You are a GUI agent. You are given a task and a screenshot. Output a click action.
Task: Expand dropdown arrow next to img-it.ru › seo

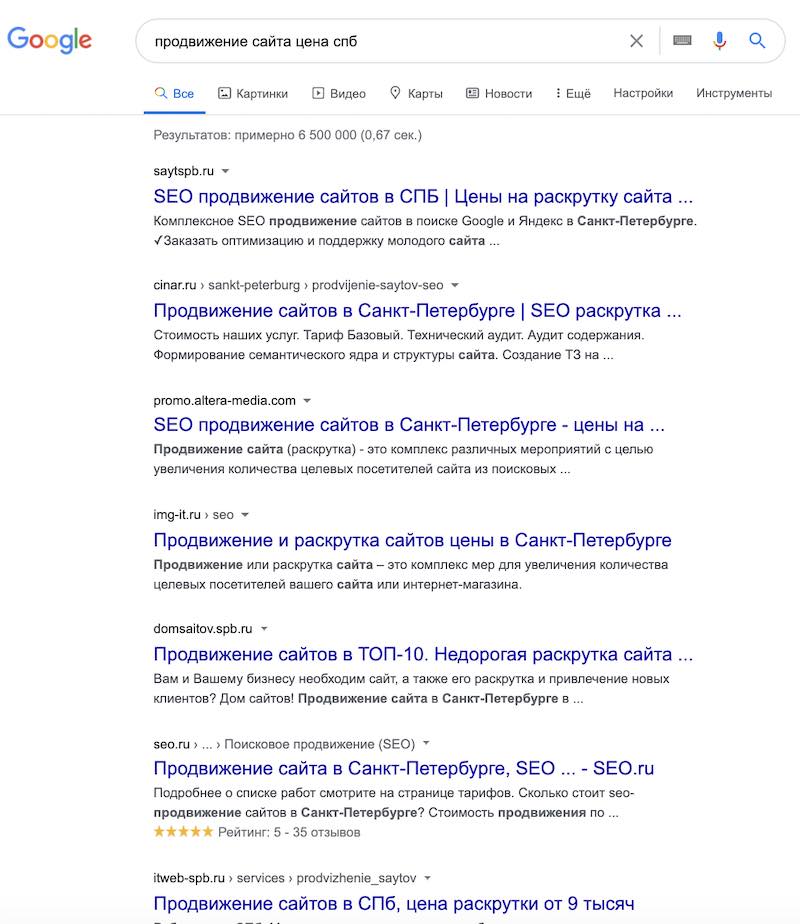click(245, 515)
